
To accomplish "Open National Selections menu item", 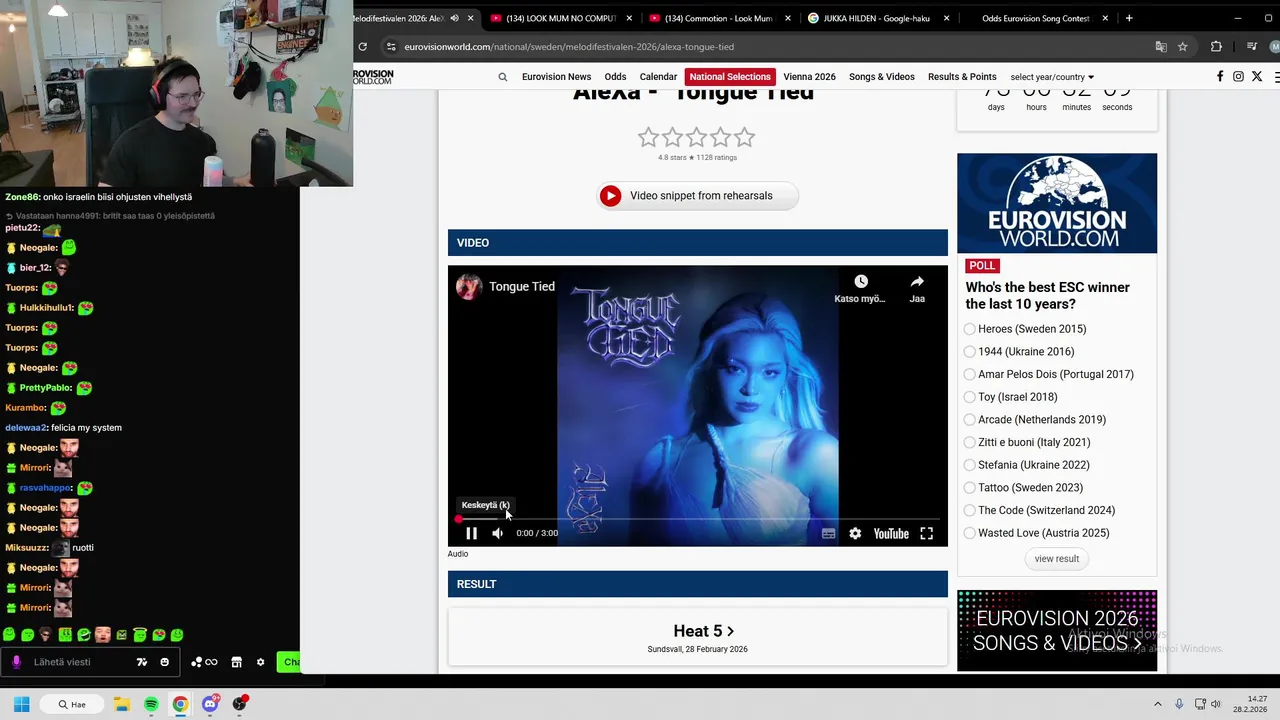I will point(730,77).
